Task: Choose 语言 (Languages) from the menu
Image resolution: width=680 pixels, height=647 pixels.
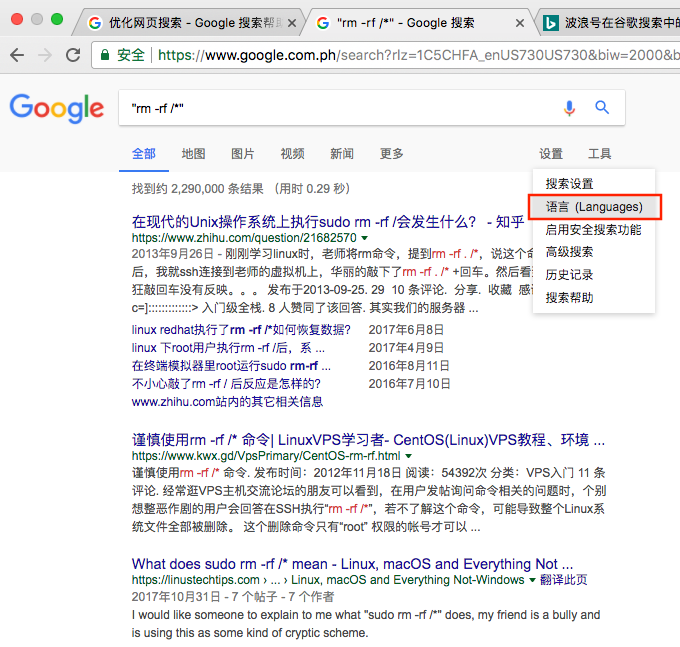Action: [x=594, y=207]
